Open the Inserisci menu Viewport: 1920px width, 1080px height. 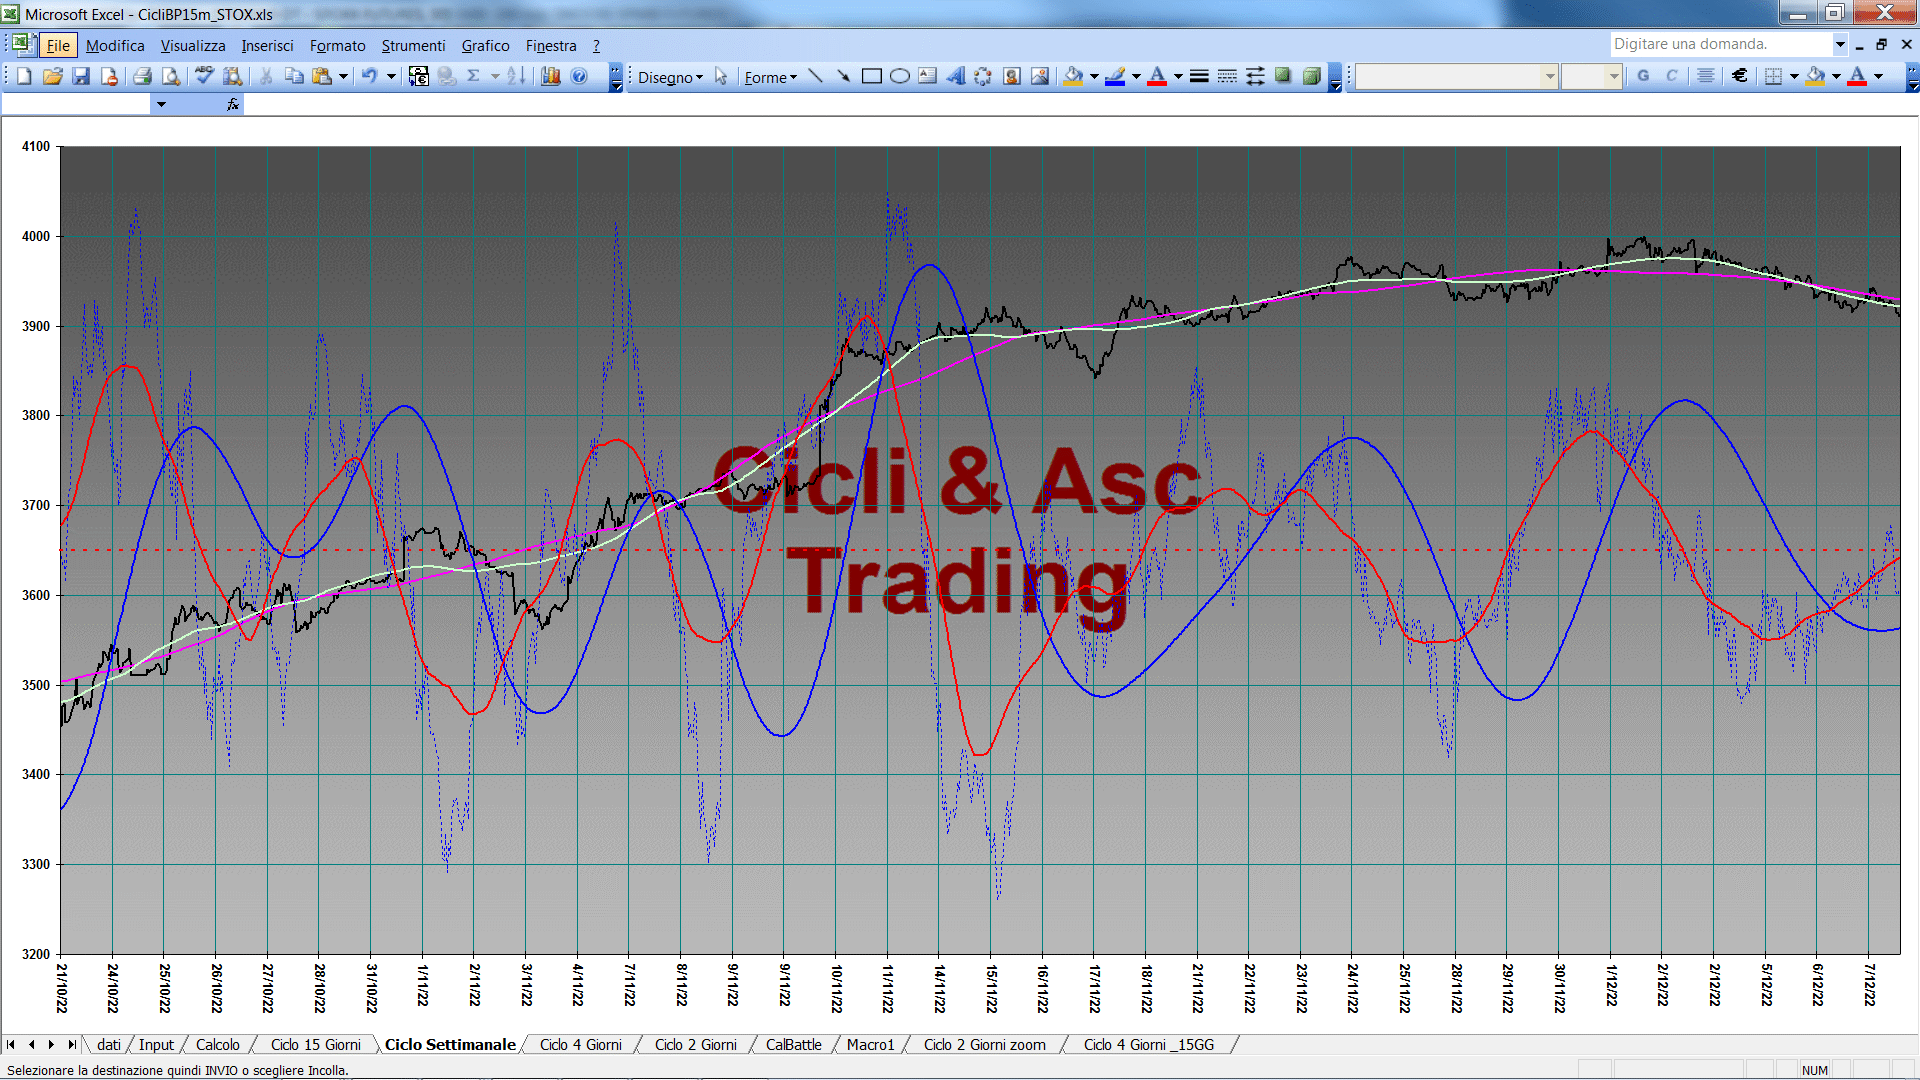pos(267,45)
